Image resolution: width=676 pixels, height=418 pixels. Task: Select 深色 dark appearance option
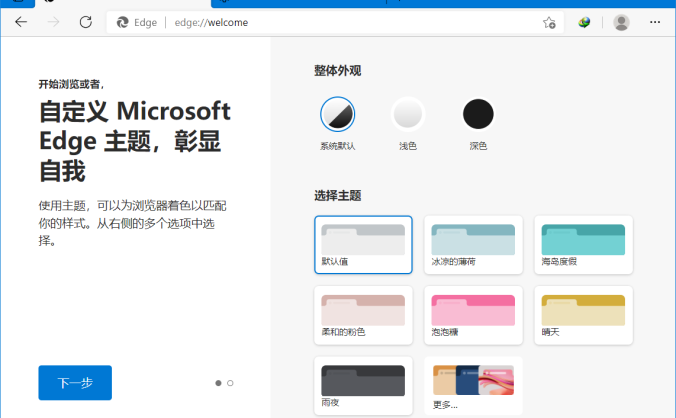[x=478, y=114]
